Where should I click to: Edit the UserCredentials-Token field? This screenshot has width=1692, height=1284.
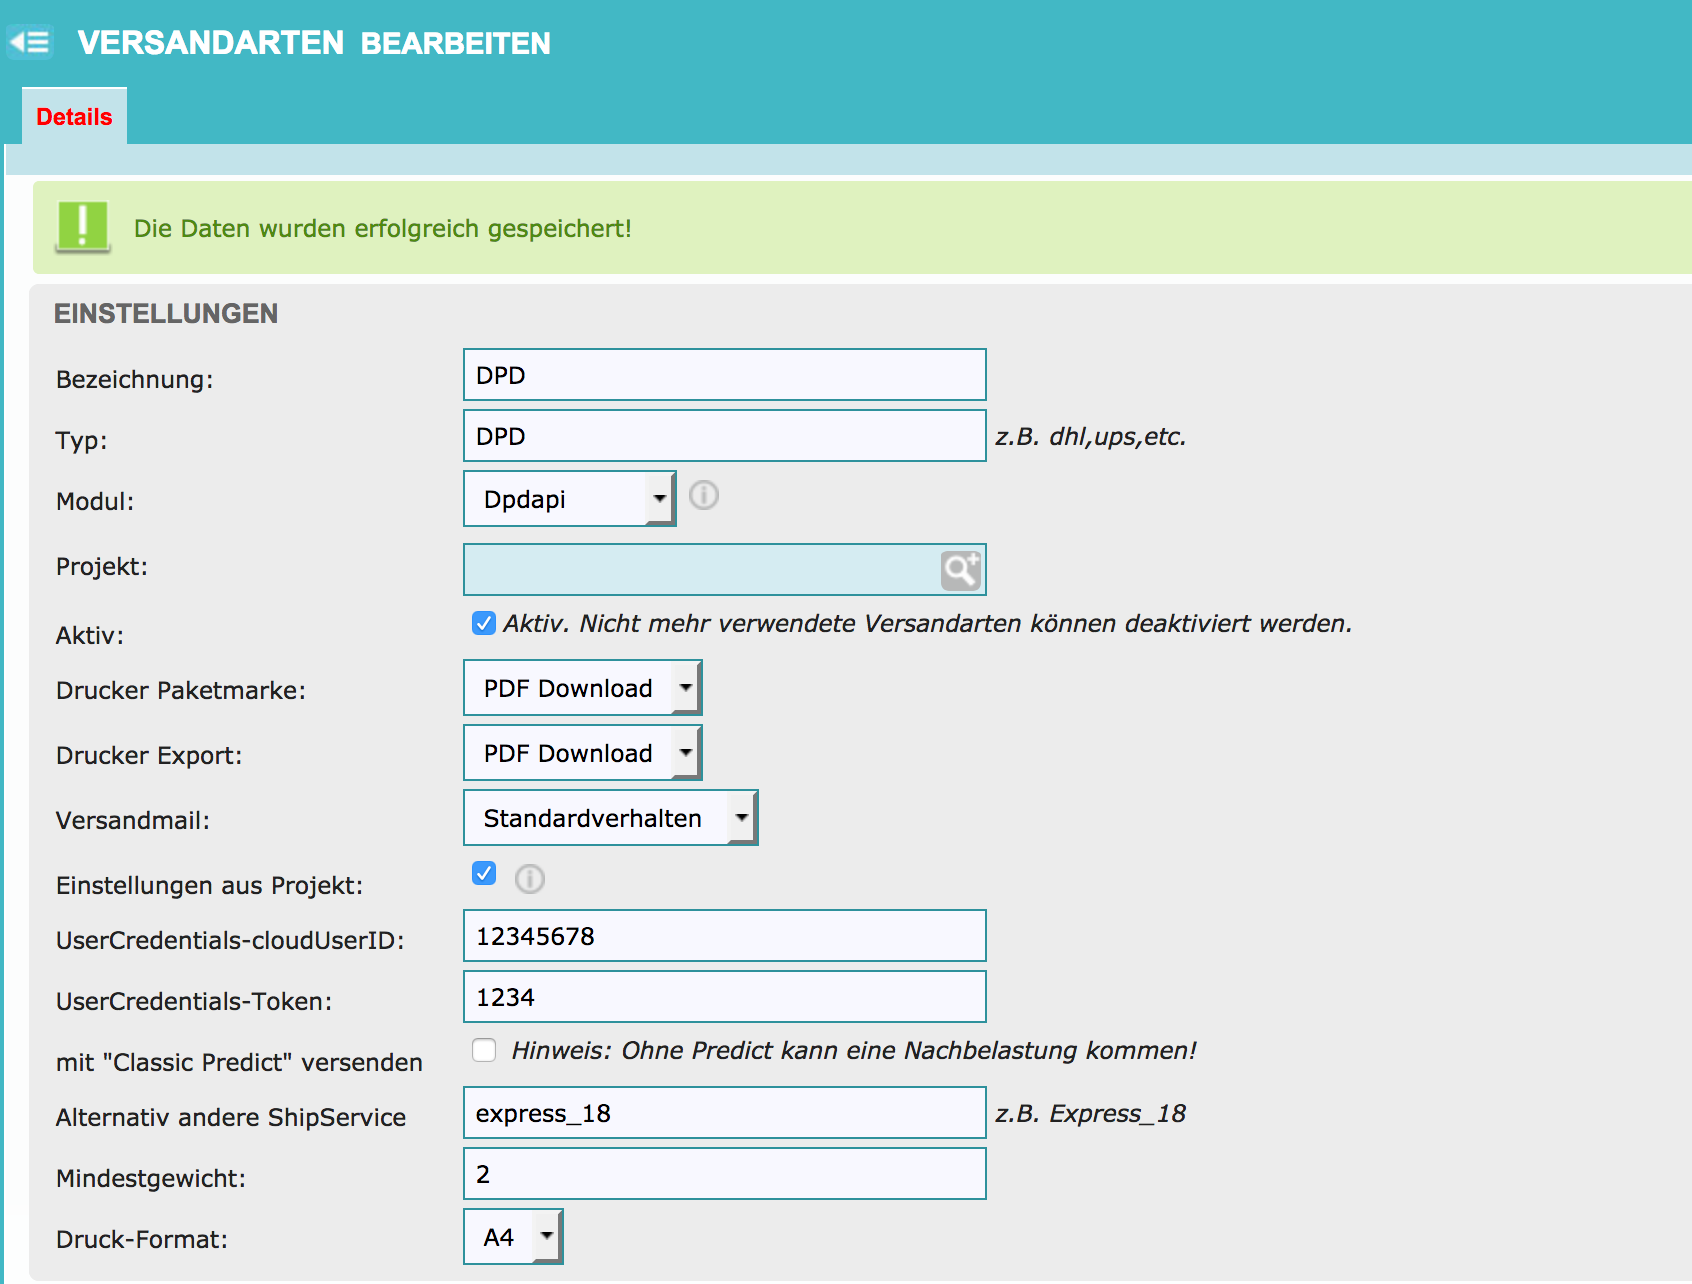tap(724, 997)
